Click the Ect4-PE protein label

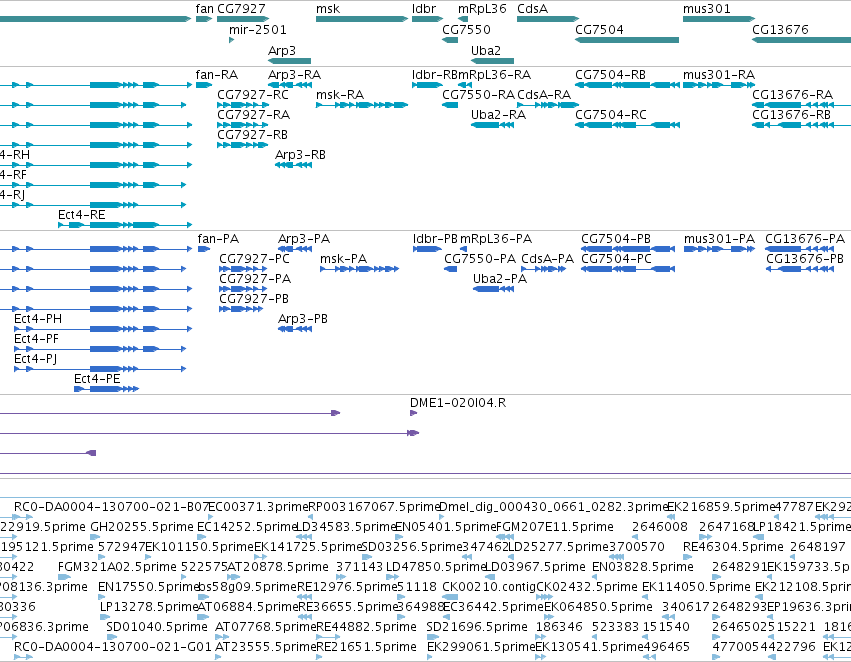click(97, 379)
